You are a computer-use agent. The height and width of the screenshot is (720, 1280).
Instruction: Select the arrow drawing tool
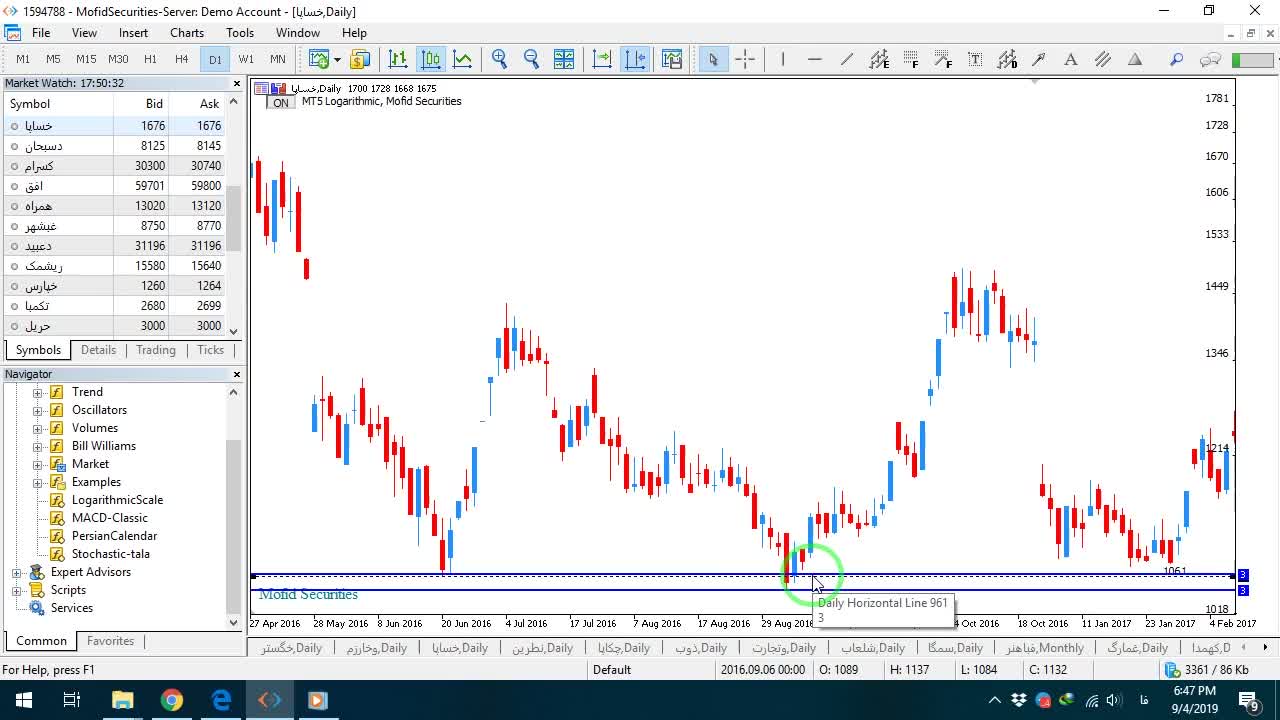1039,59
